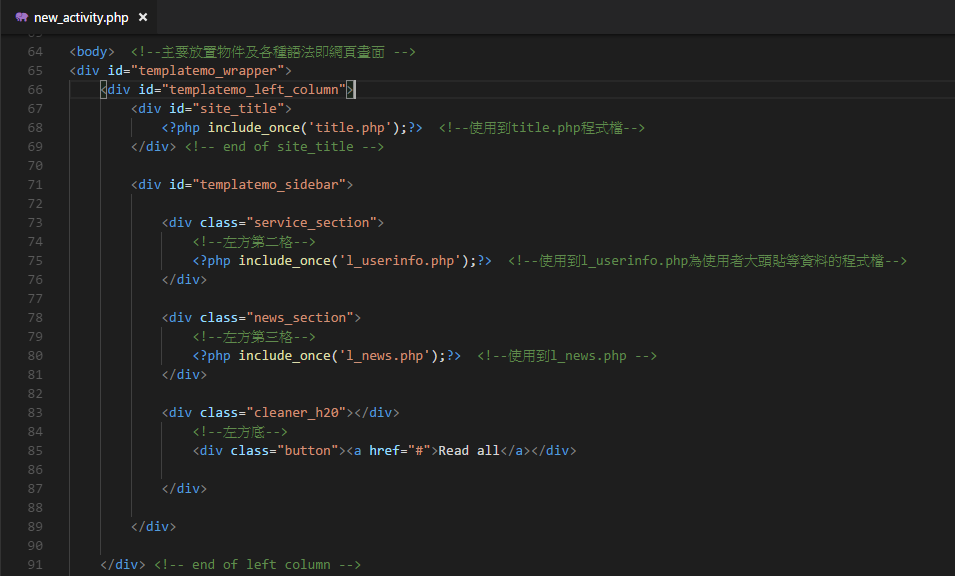The height and width of the screenshot is (576, 955).
Task: Click the comment '左方第三格'
Action: pyautogui.click(x=254, y=337)
